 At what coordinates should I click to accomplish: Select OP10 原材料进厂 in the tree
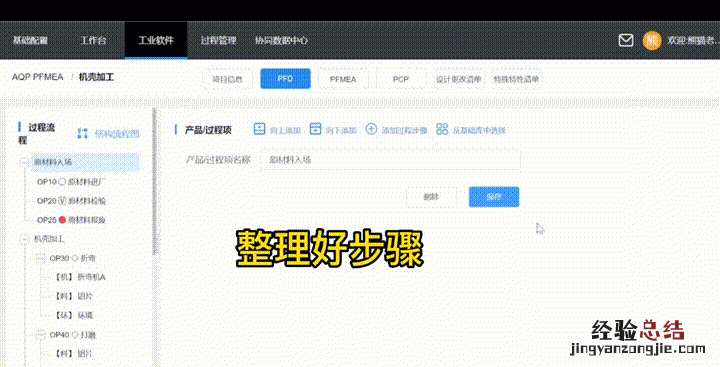(71, 182)
